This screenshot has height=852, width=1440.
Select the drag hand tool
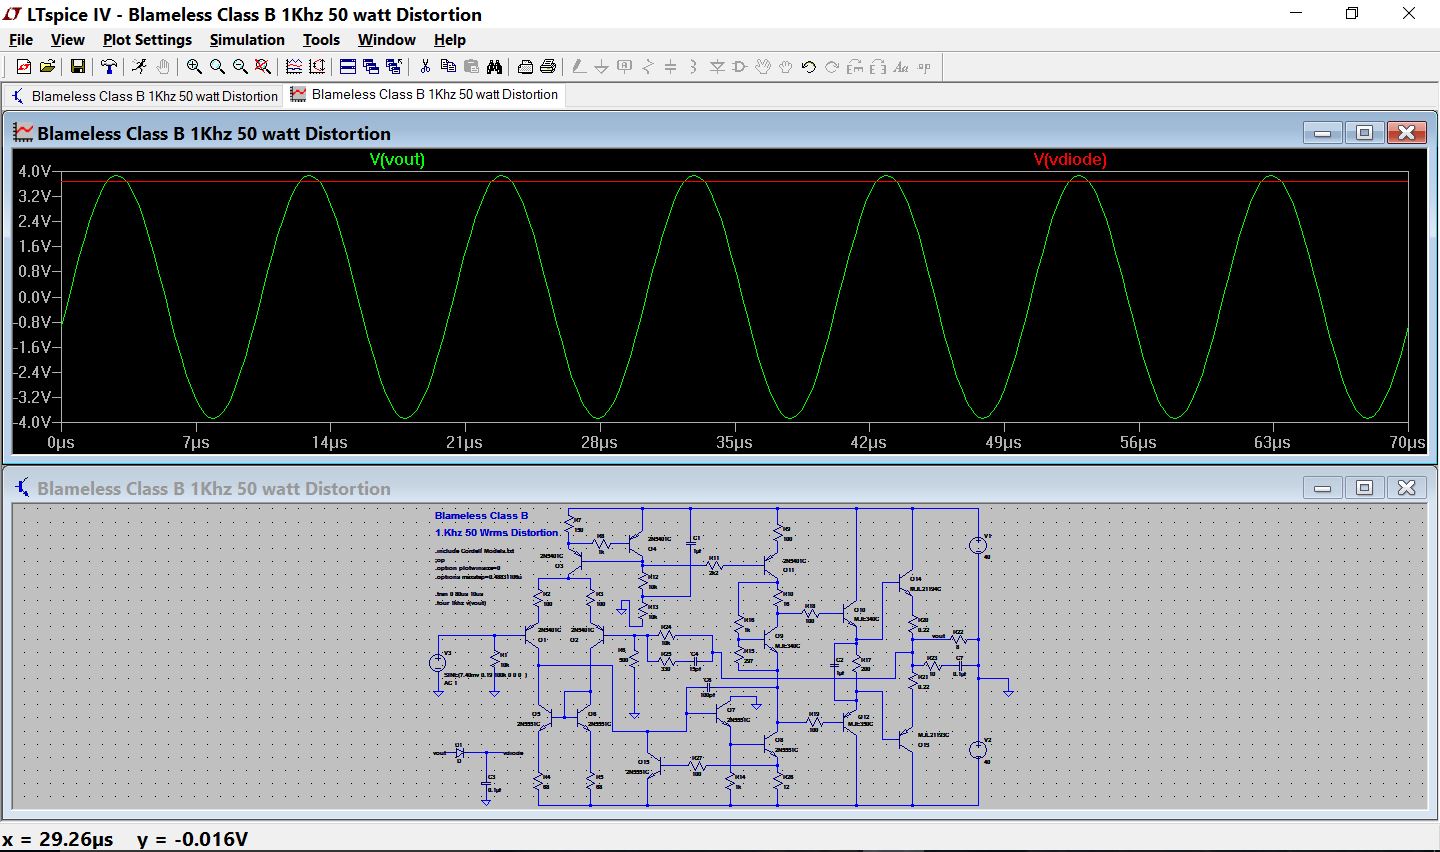(786, 67)
